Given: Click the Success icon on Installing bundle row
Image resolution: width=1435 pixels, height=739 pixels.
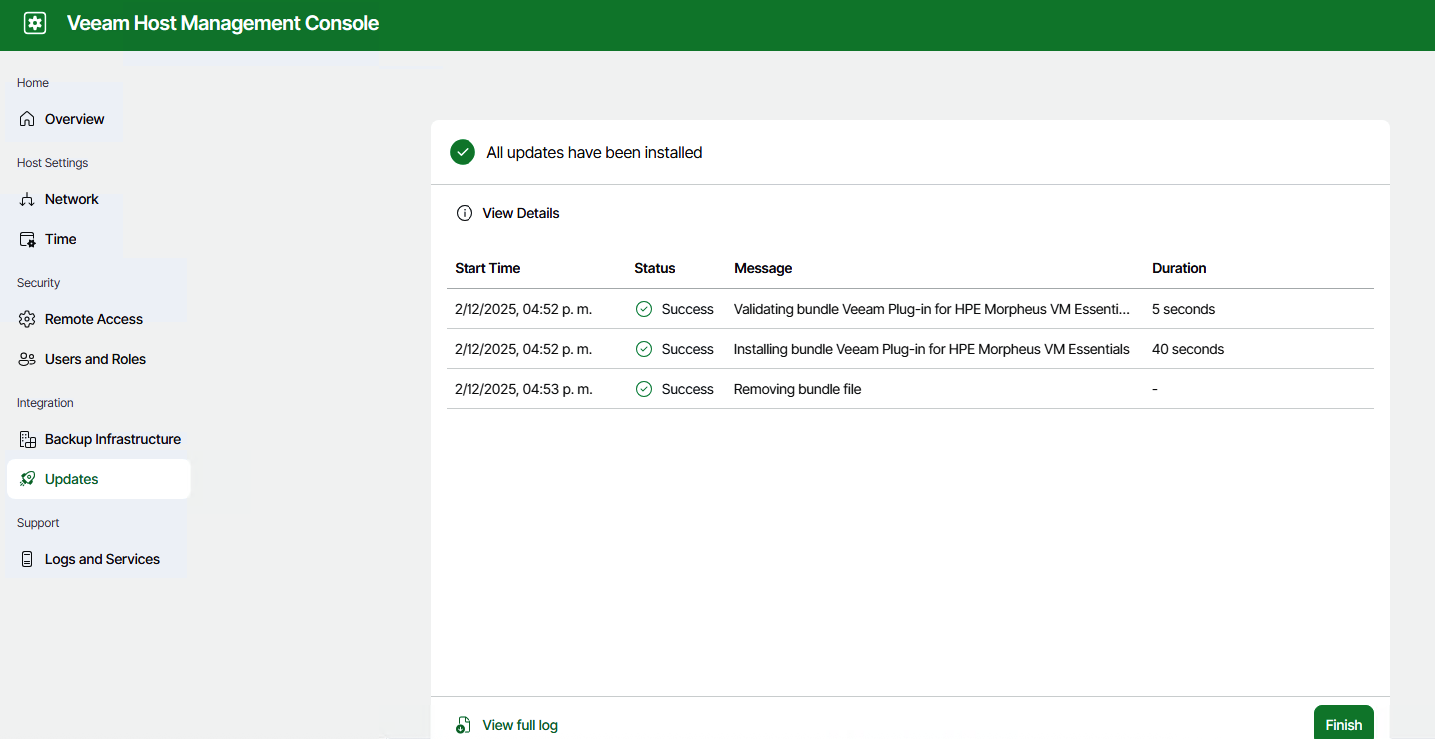Looking at the screenshot, I should coord(644,349).
